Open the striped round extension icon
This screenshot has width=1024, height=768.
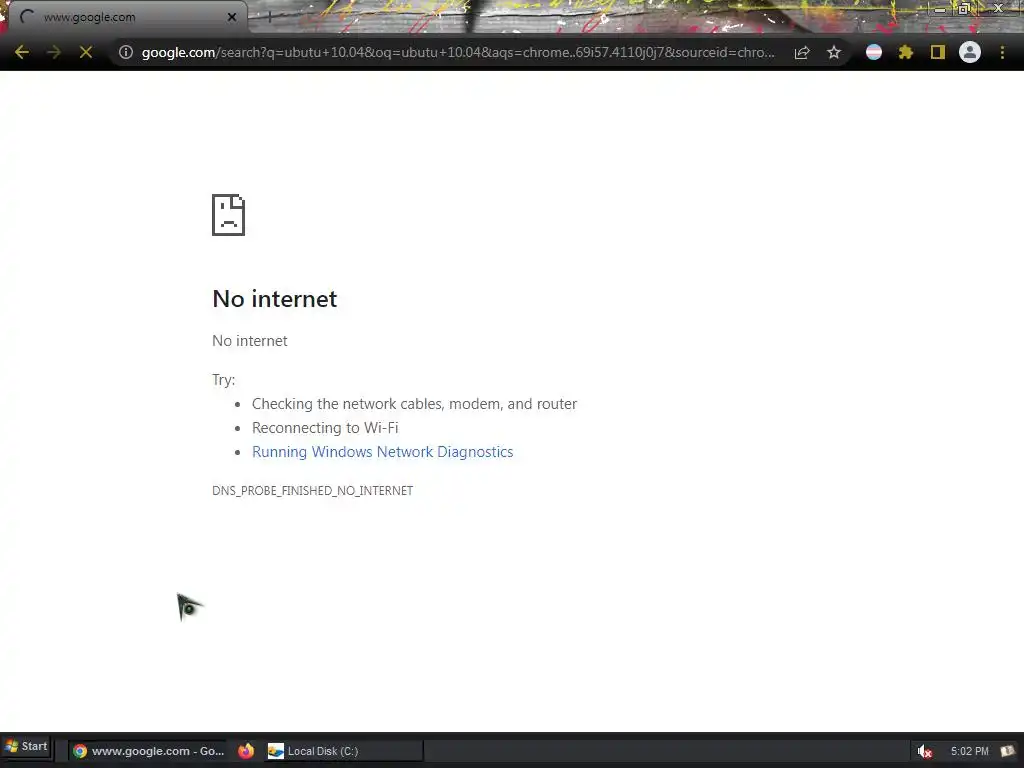click(874, 52)
